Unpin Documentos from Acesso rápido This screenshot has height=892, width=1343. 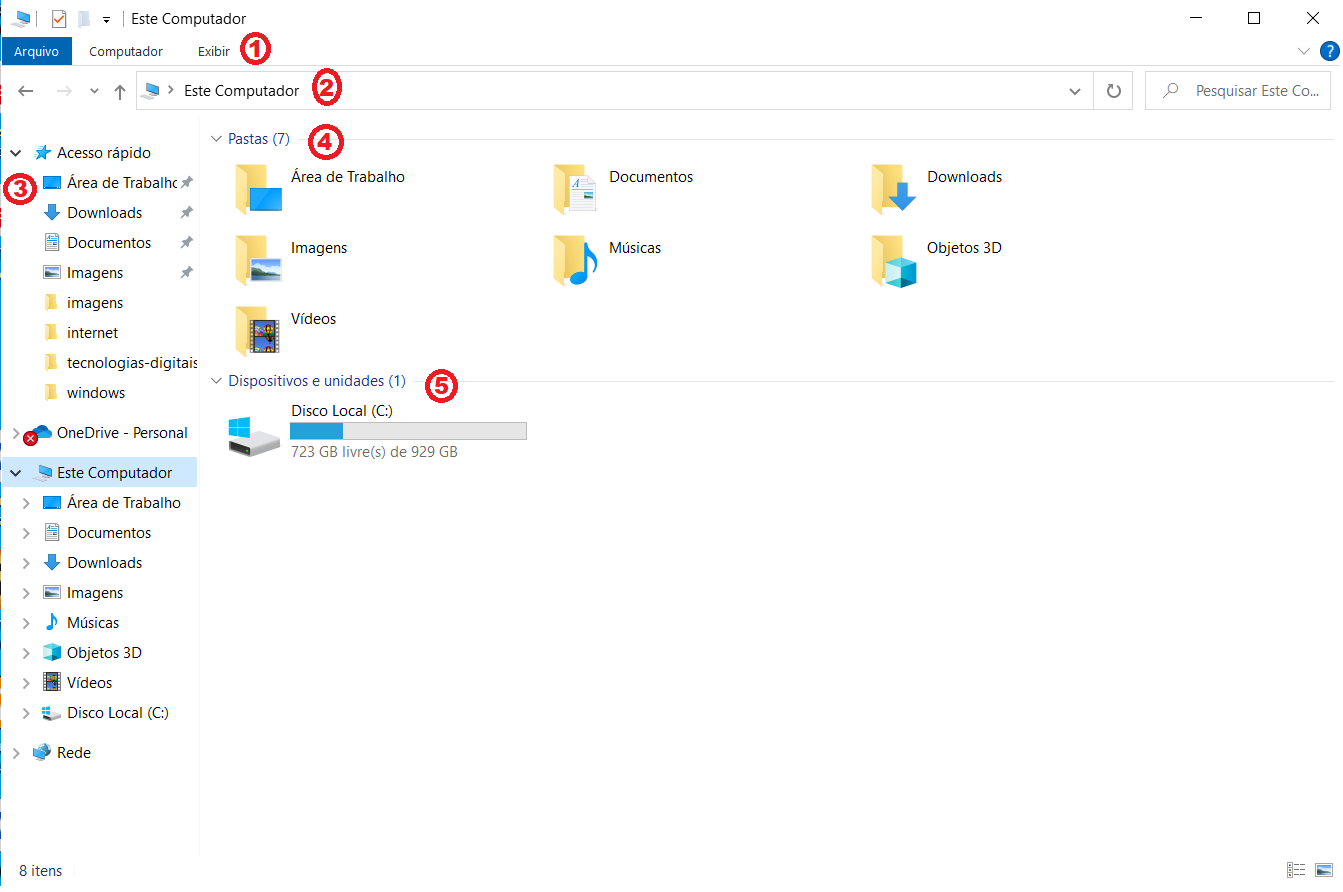tap(186, 243)
